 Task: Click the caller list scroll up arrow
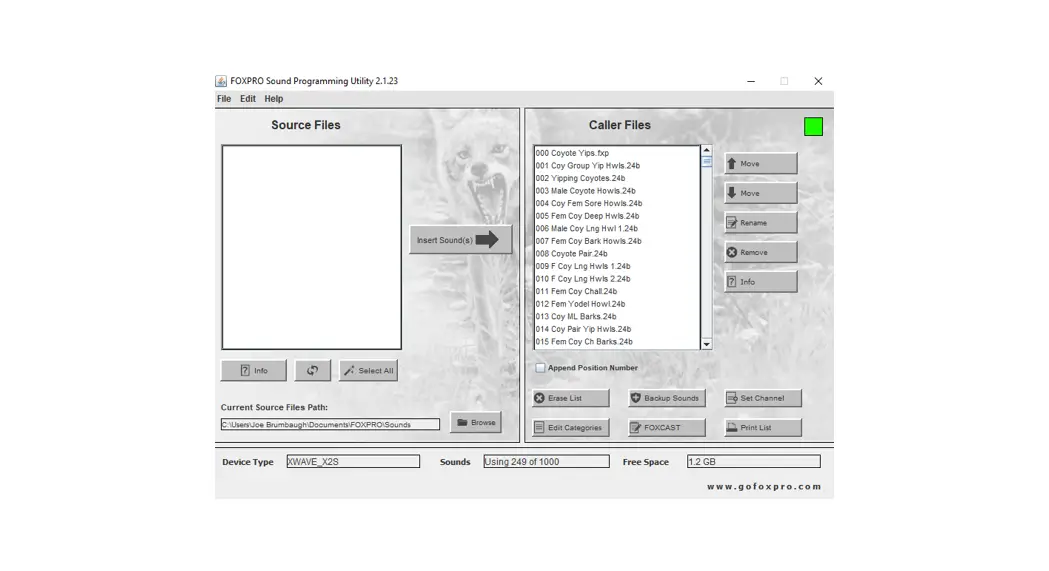[706, 150]
